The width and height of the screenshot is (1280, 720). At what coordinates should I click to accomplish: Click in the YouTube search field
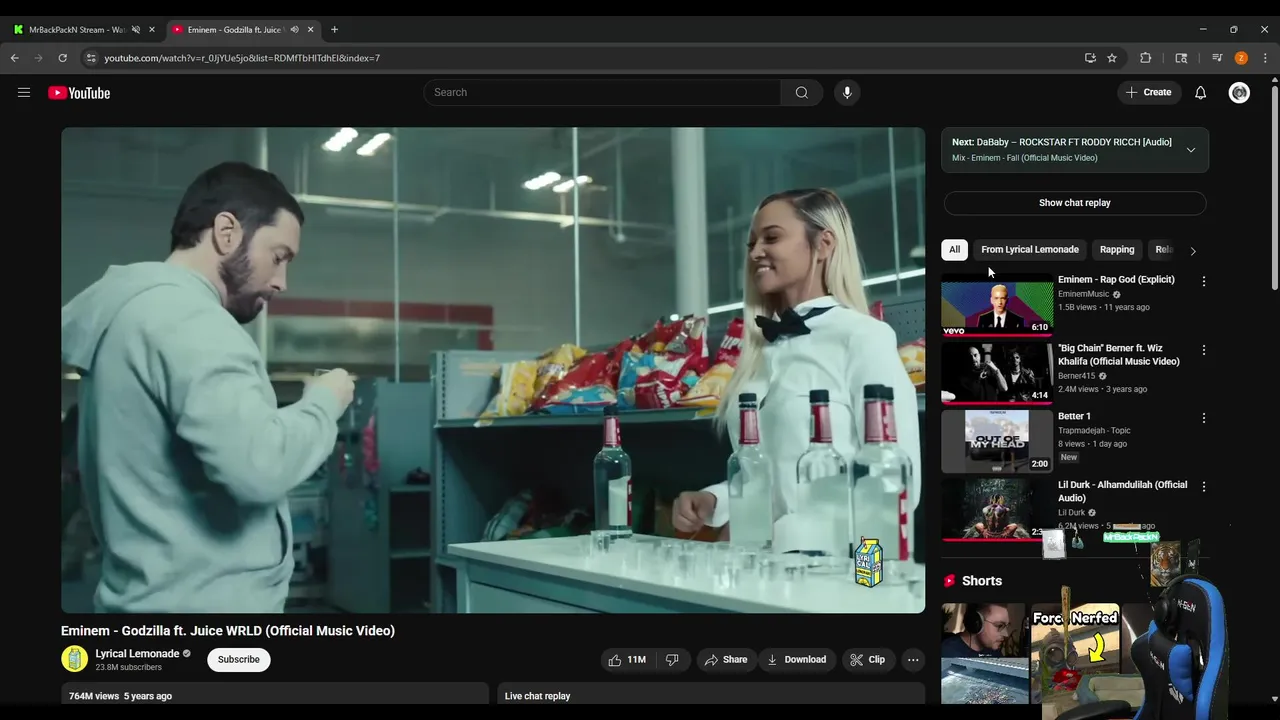602,92
